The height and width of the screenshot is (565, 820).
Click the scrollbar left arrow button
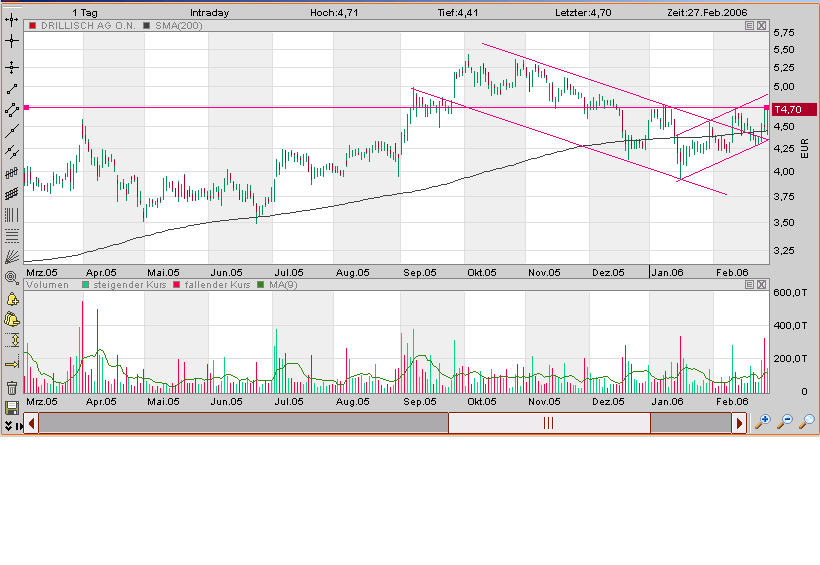click(31, 423)
